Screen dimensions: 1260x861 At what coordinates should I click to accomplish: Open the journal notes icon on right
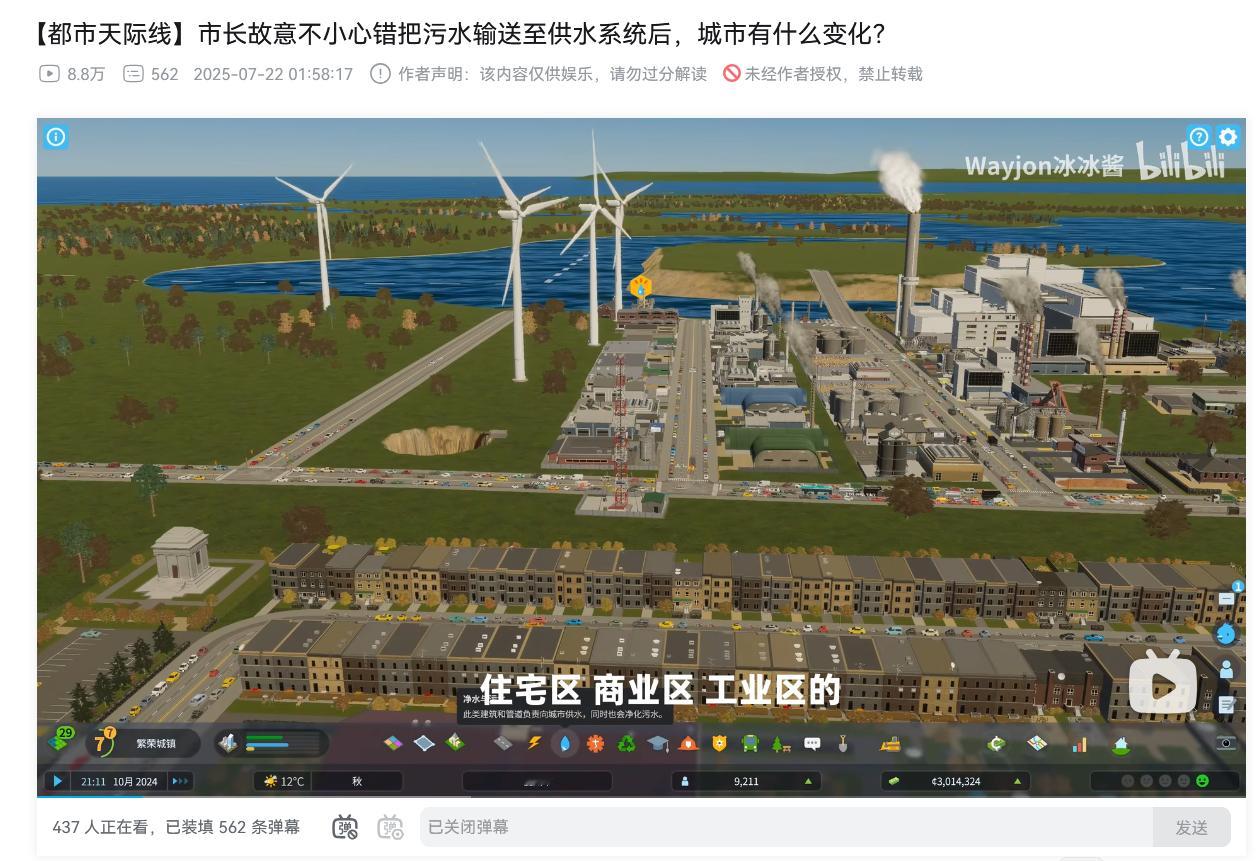tap(1226, 705)
